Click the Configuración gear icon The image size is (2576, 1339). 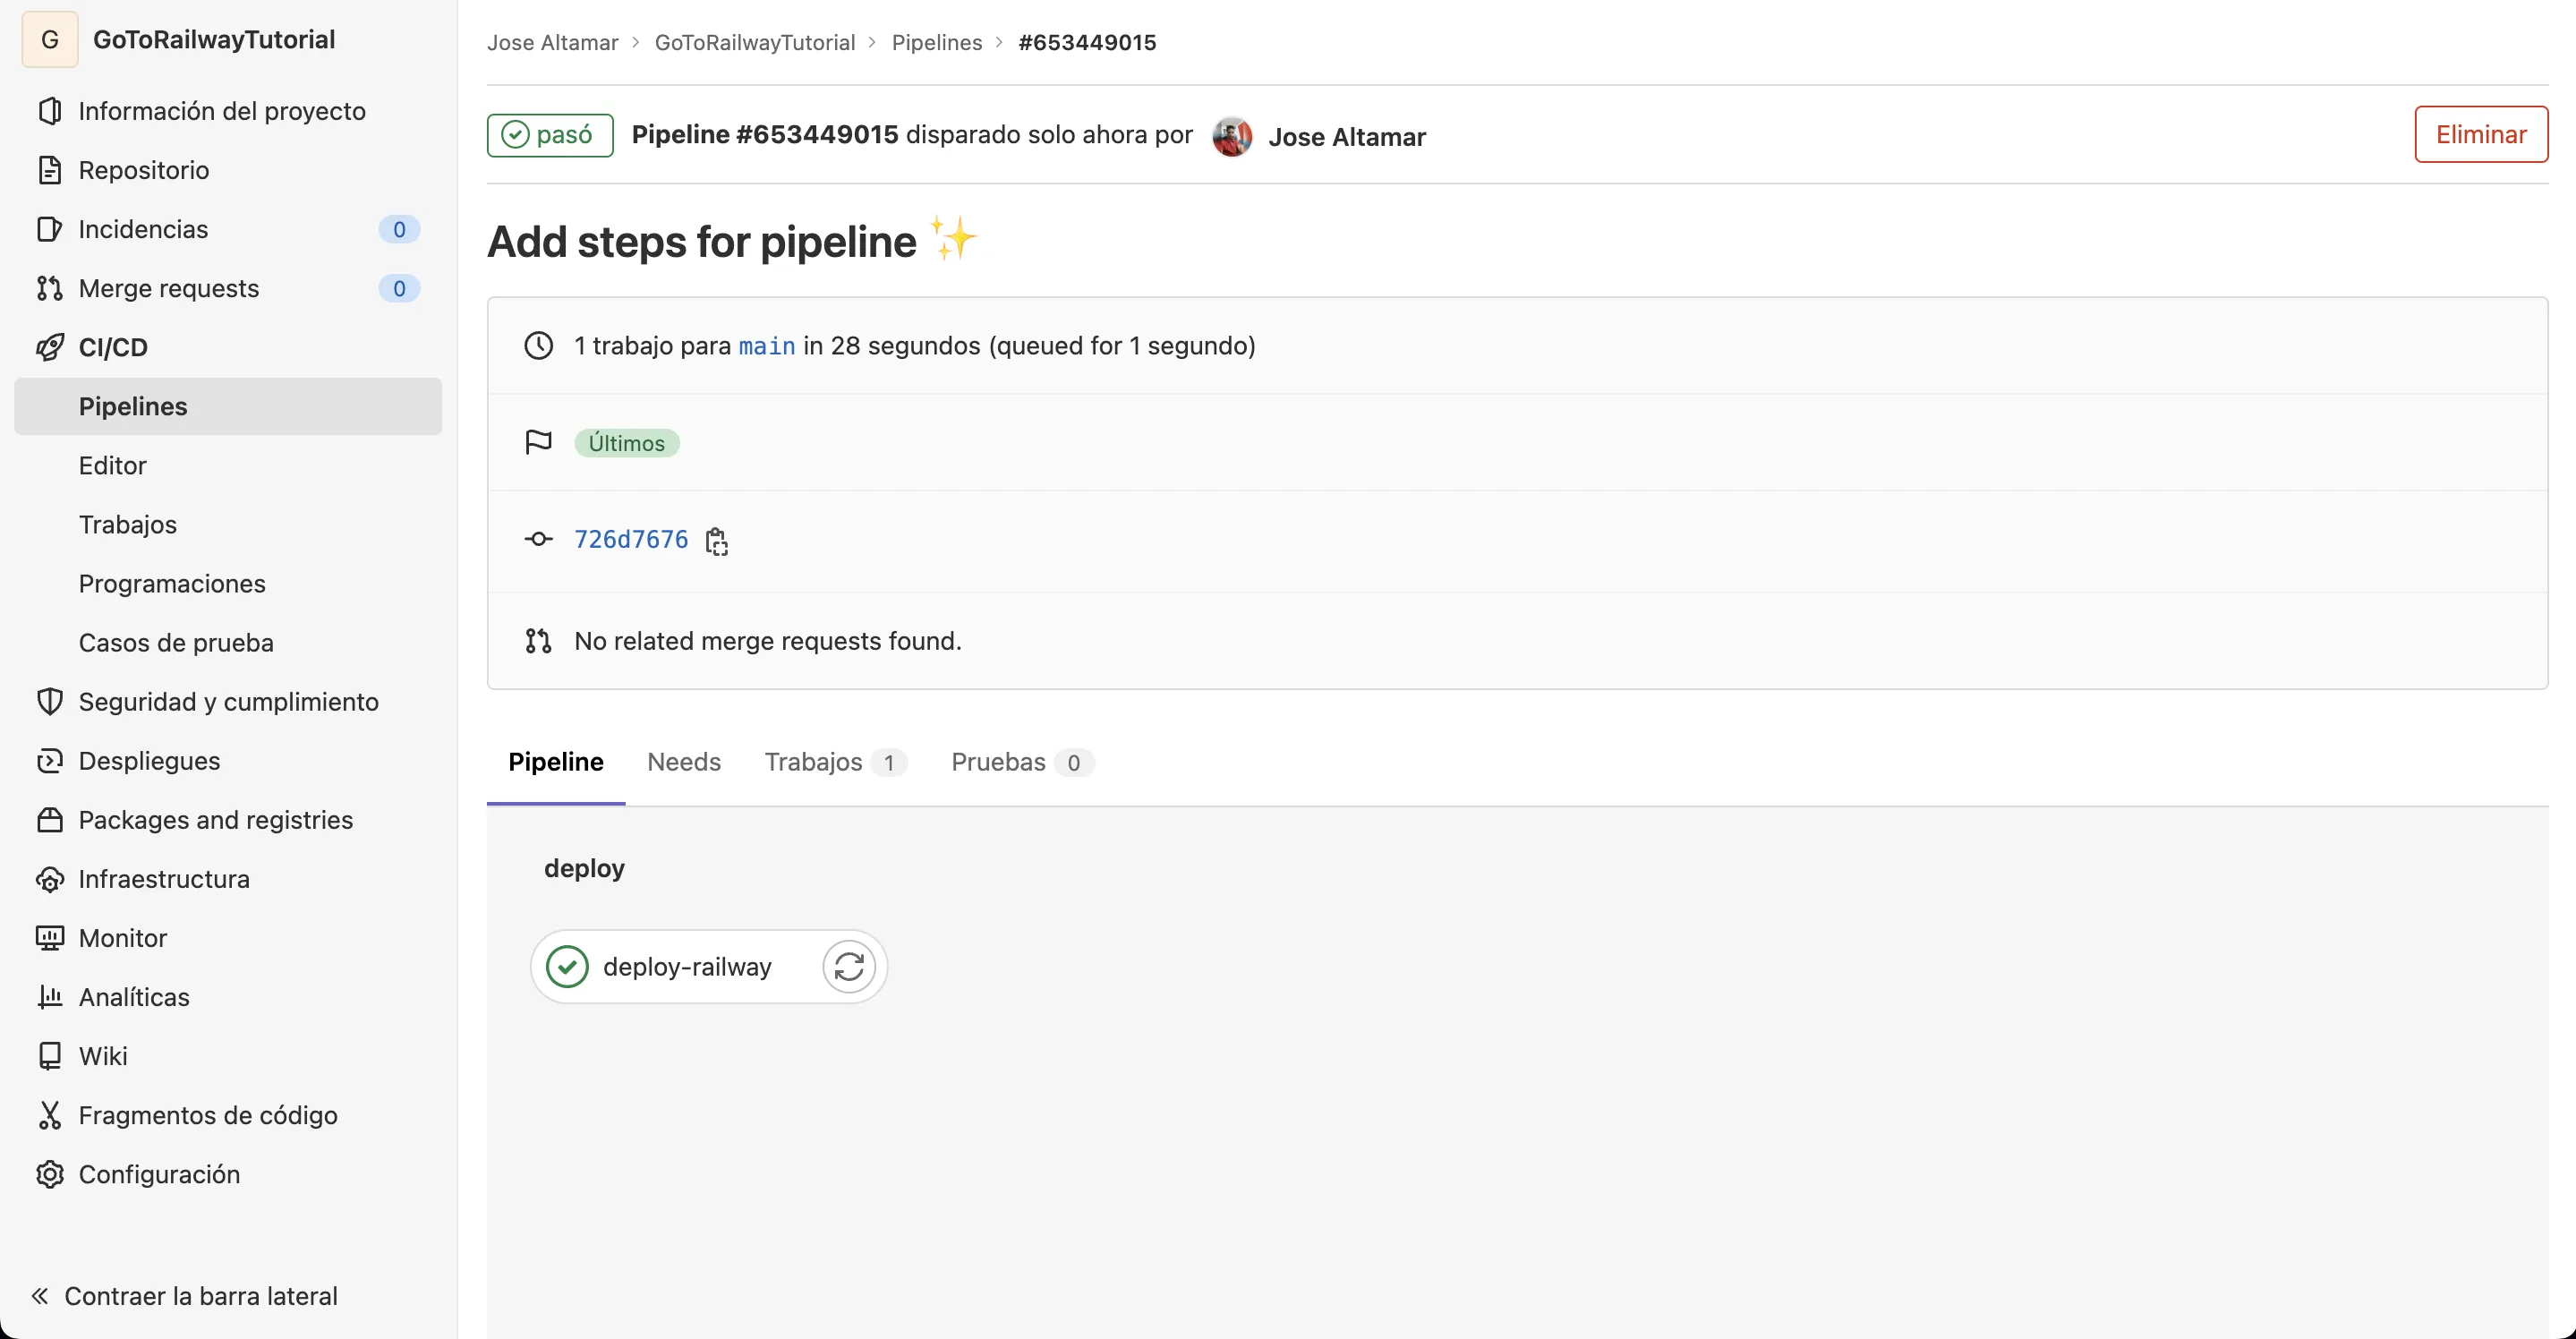point(49,1174)
